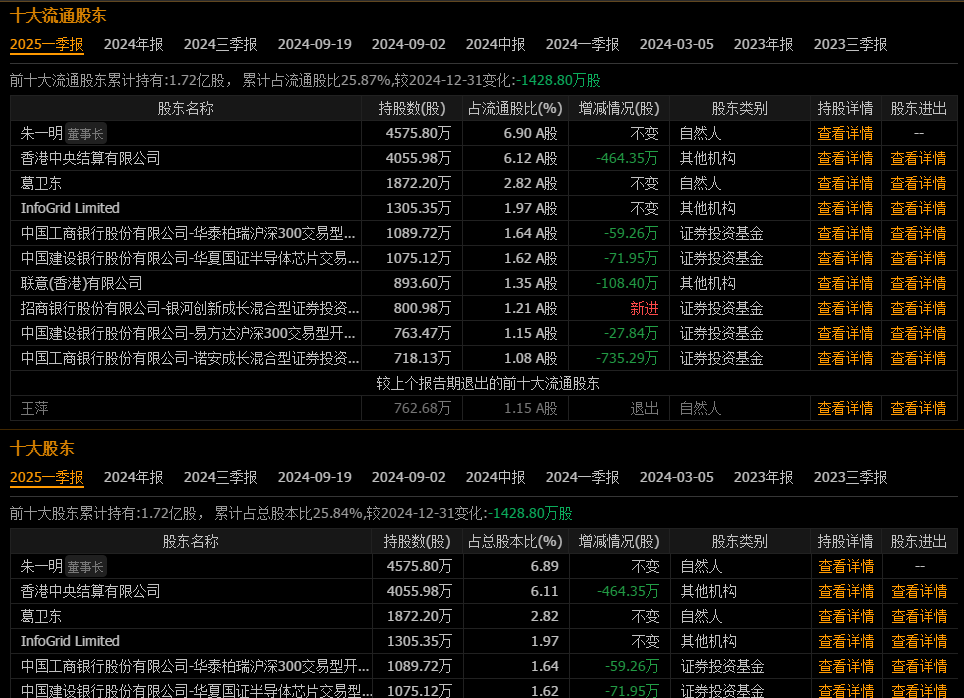Switch to 2024三季报 tab in 十大流通股东 section

220,44
